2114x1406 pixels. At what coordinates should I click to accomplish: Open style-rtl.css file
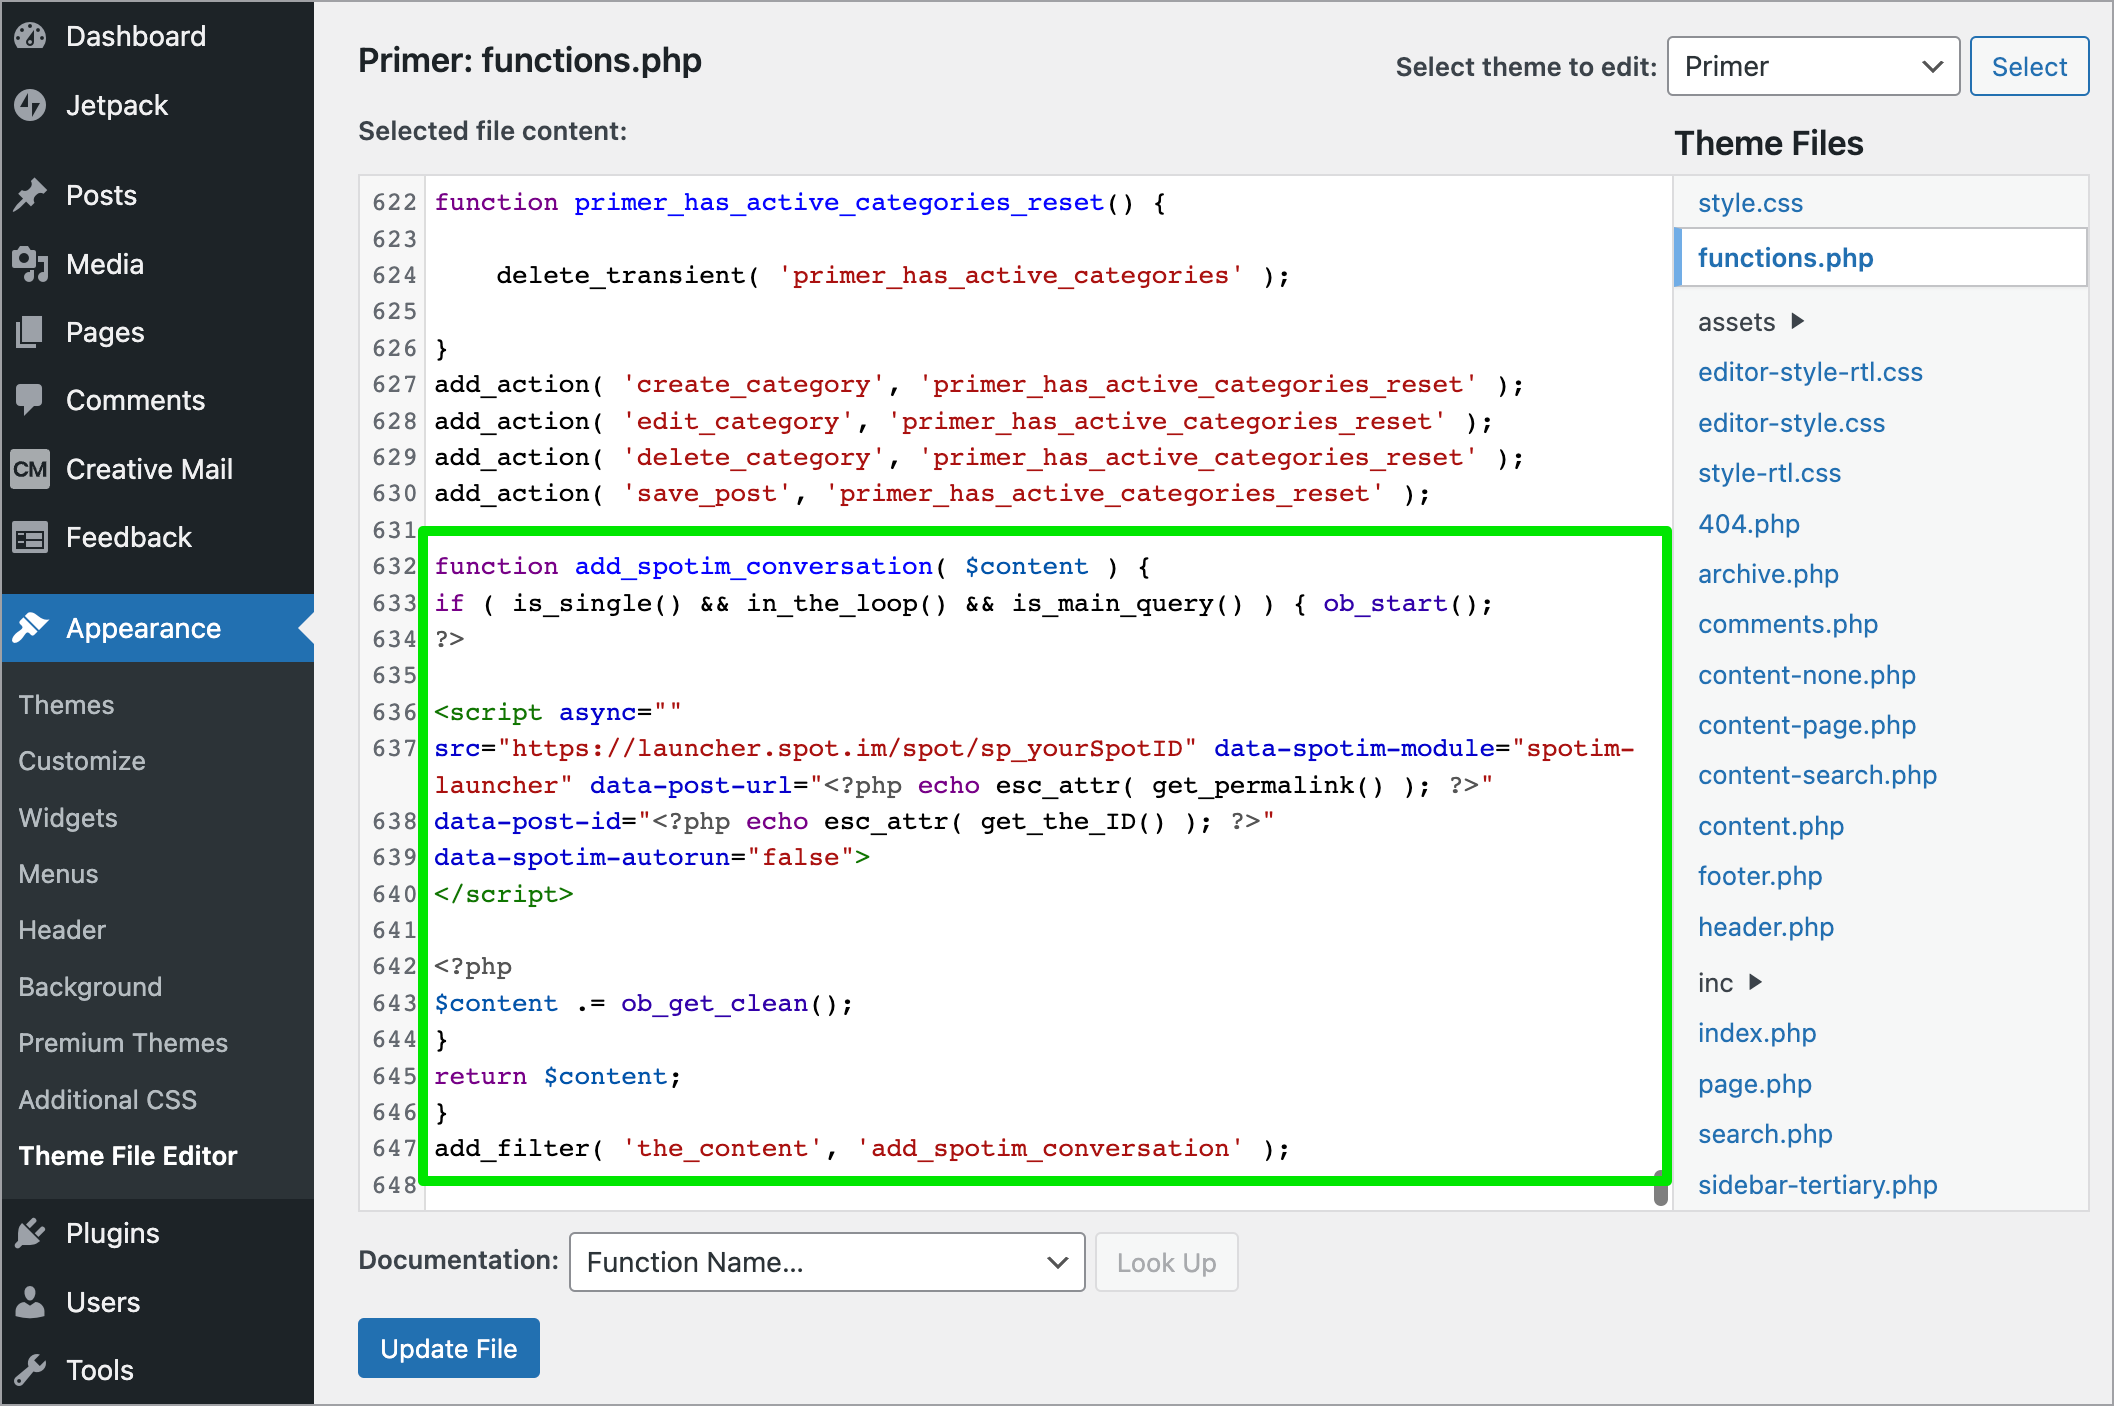[x=1769, y=473]
